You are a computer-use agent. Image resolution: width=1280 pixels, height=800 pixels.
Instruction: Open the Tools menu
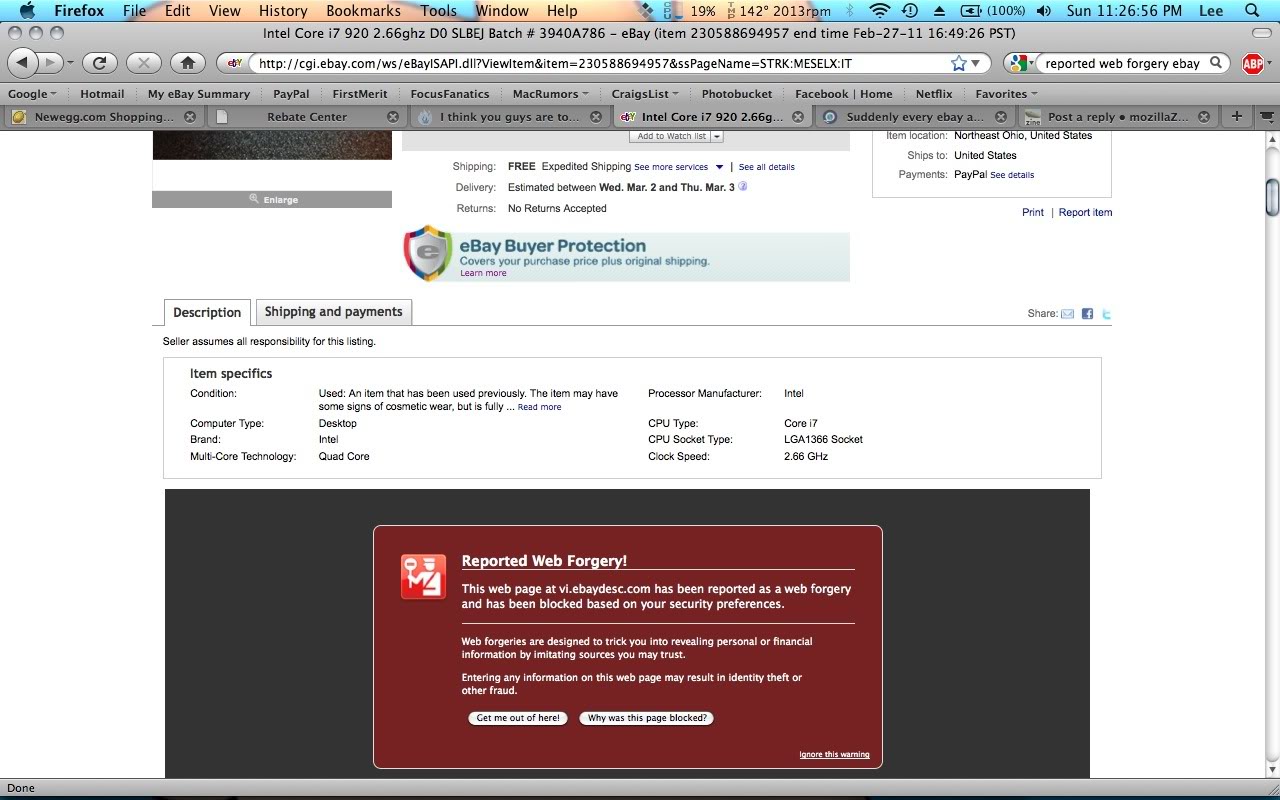click(x=438, y=11)
